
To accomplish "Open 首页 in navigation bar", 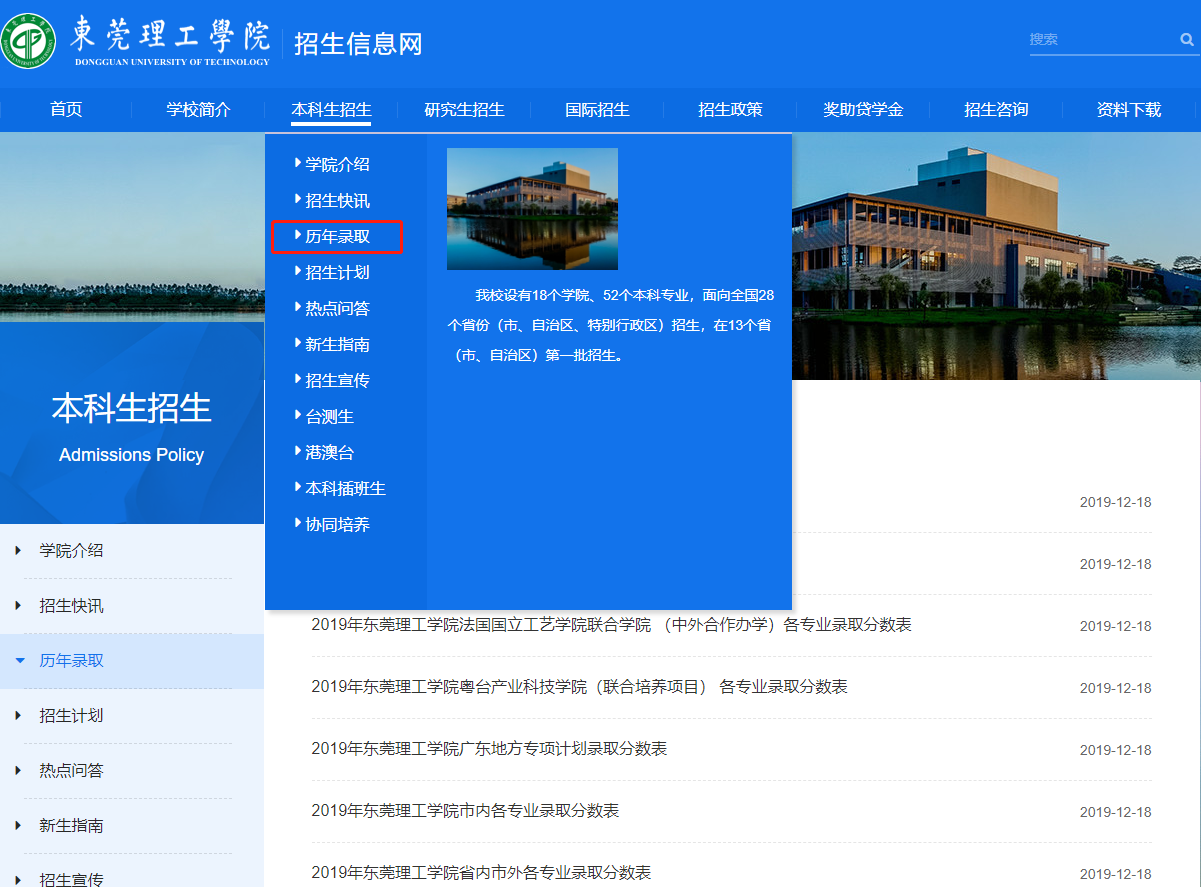I will point(66,110).
